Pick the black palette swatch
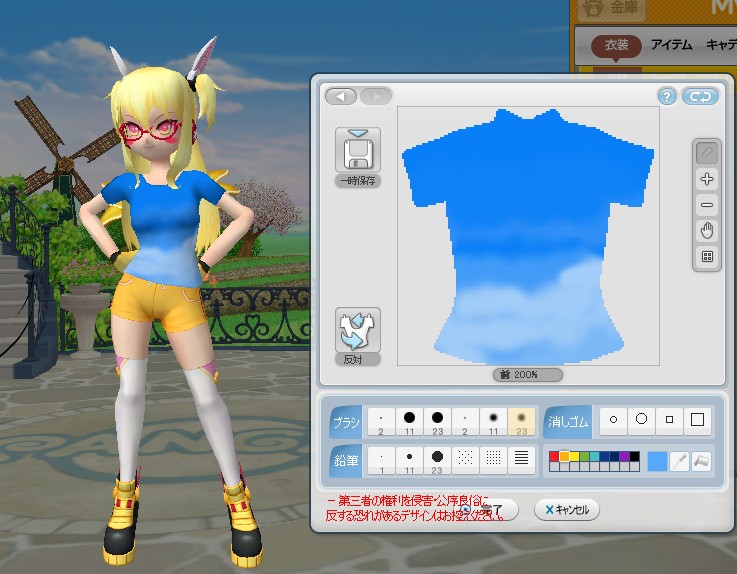This screenshot has height=574, width=737. click(635, 456)
